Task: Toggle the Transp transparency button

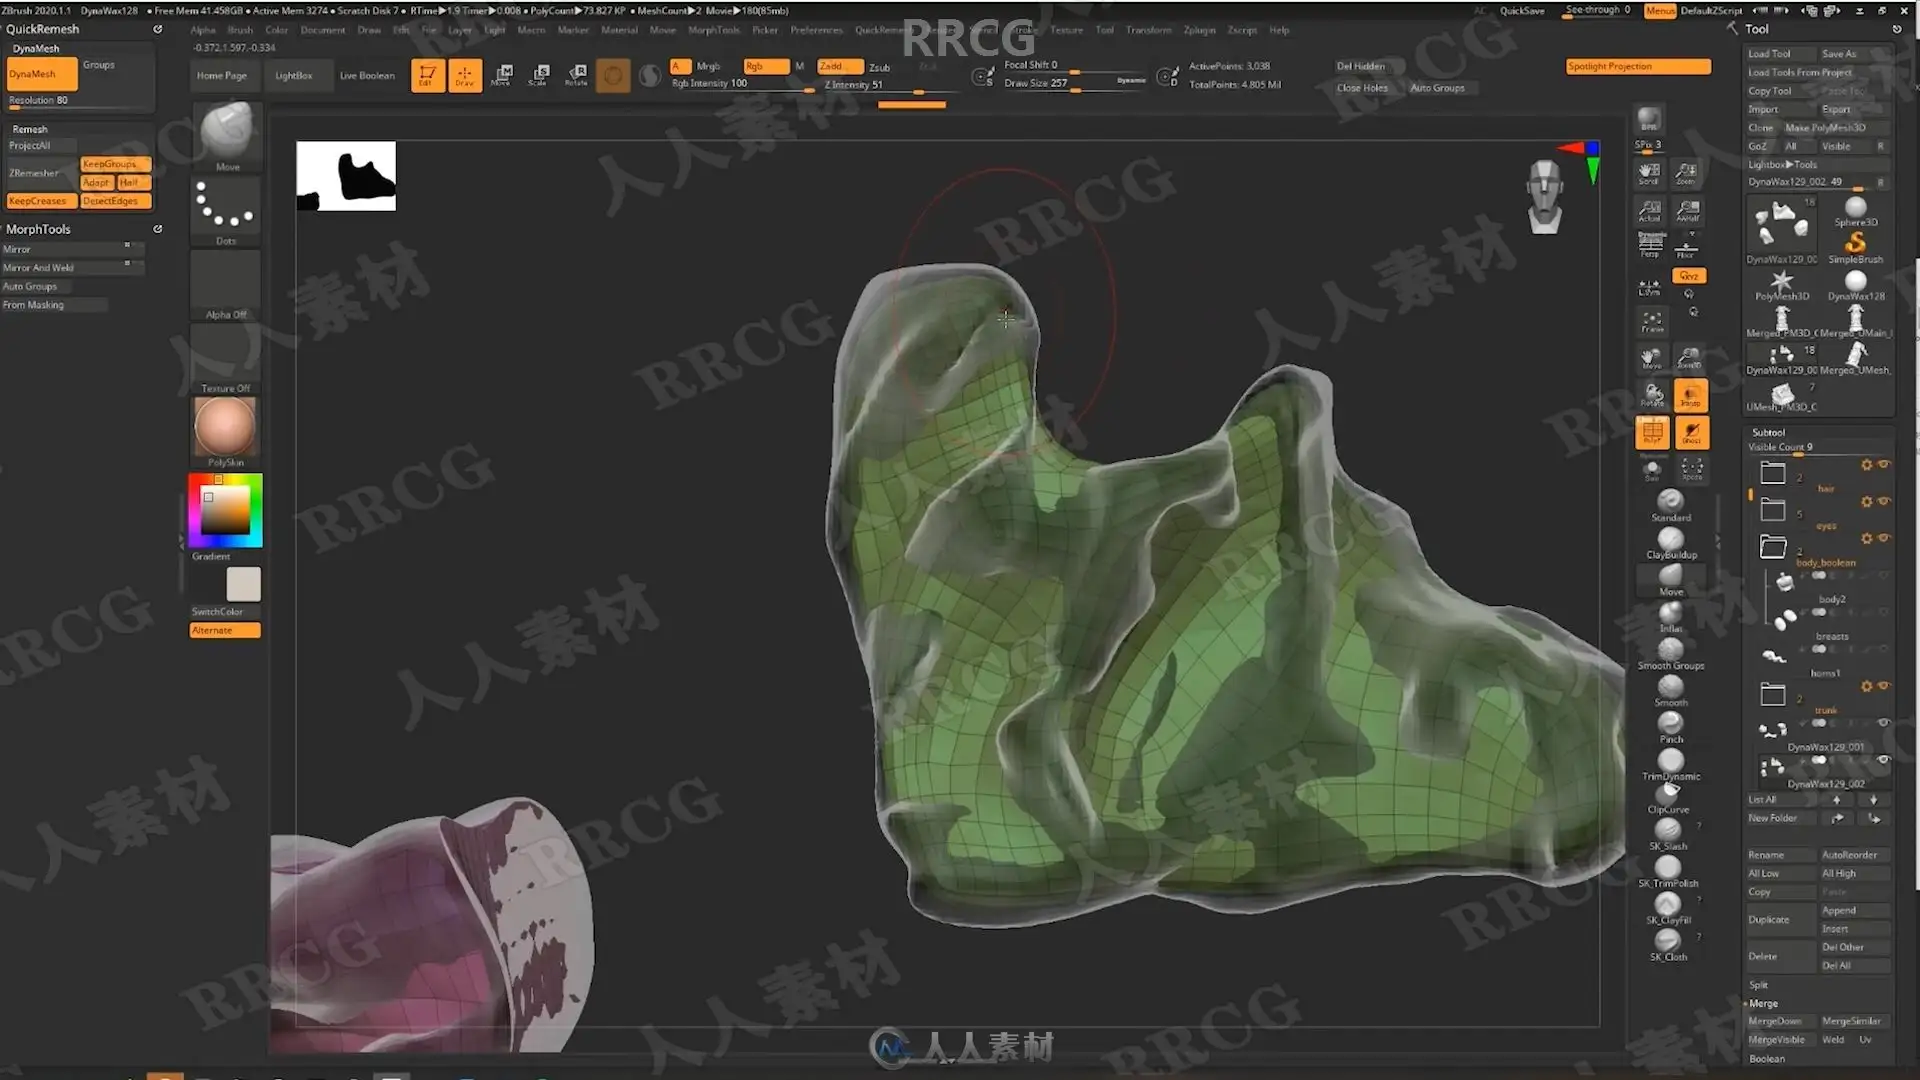Action: [1690, 395]
